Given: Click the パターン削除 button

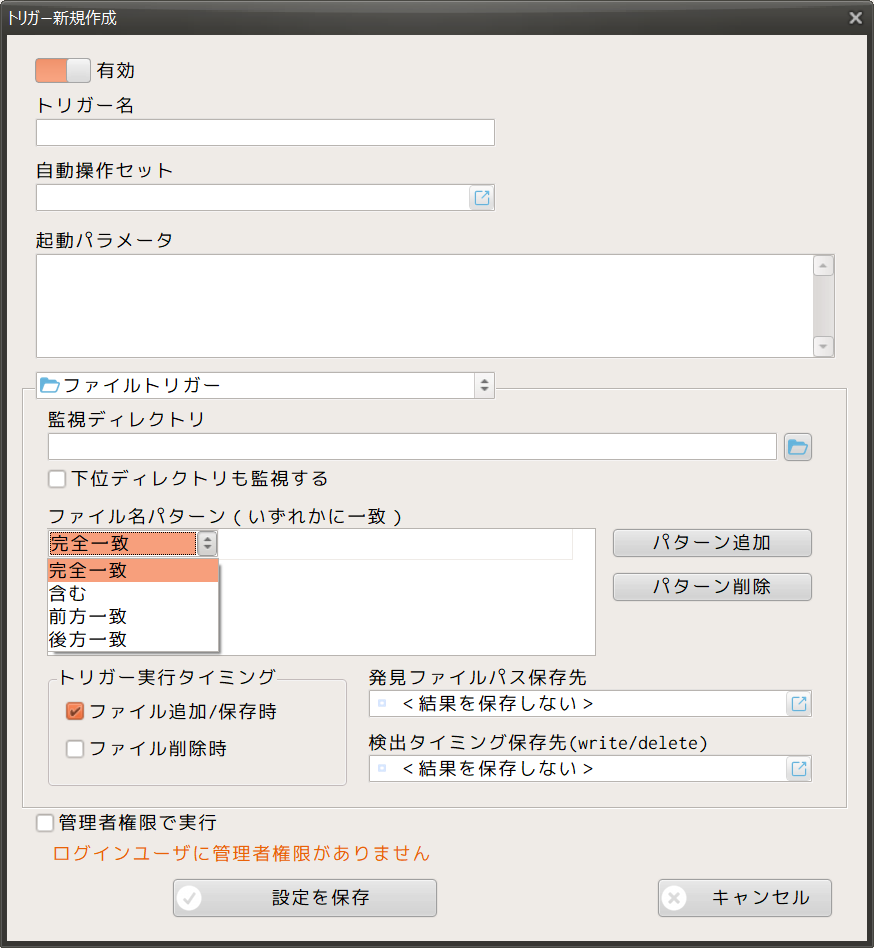Looking at the screenshot, I should tap(711, 587).
